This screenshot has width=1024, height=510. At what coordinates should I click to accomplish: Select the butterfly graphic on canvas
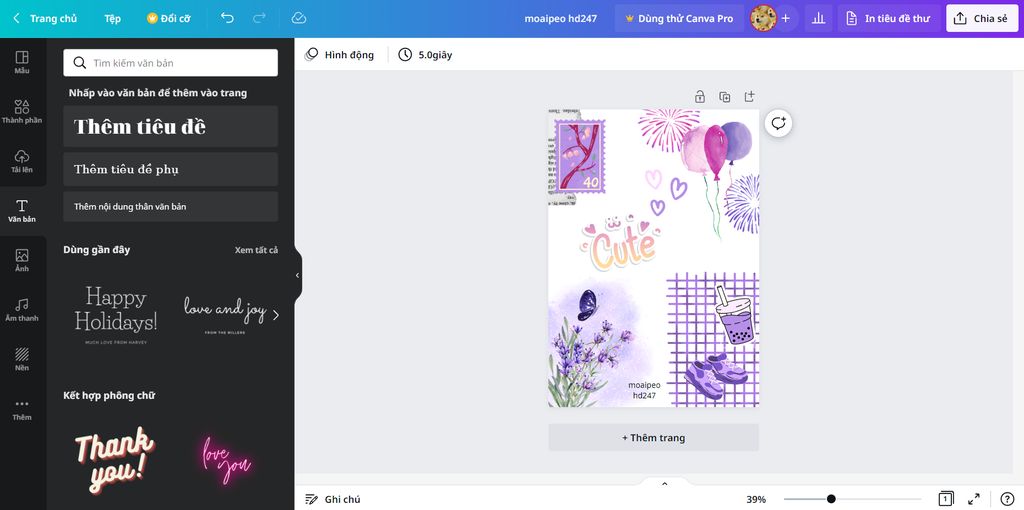tap(587, 305)
